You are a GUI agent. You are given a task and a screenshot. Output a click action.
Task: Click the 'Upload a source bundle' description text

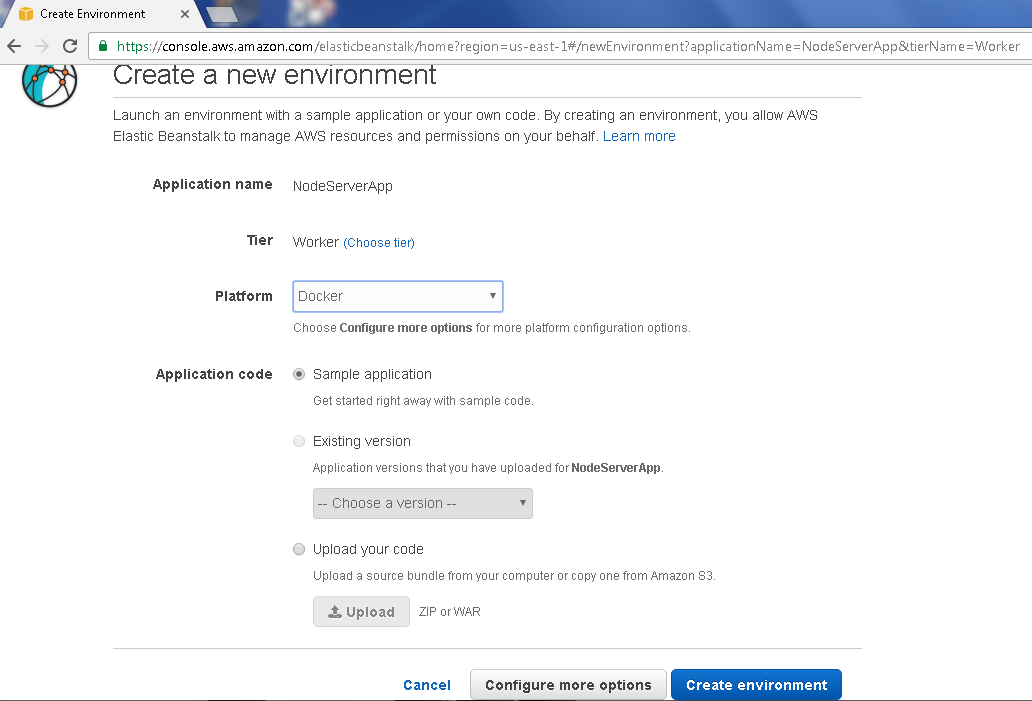(514, 576)
